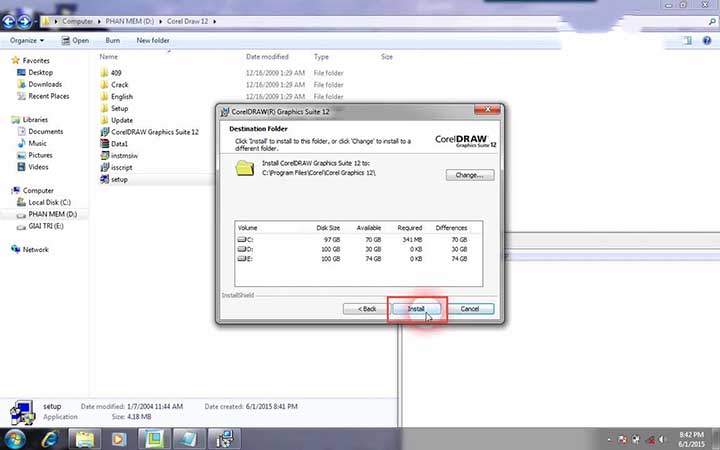Click the Change... destination folder button
This screenshot has height=450, width=720.
pyautogui.click(x=469, y=175)
